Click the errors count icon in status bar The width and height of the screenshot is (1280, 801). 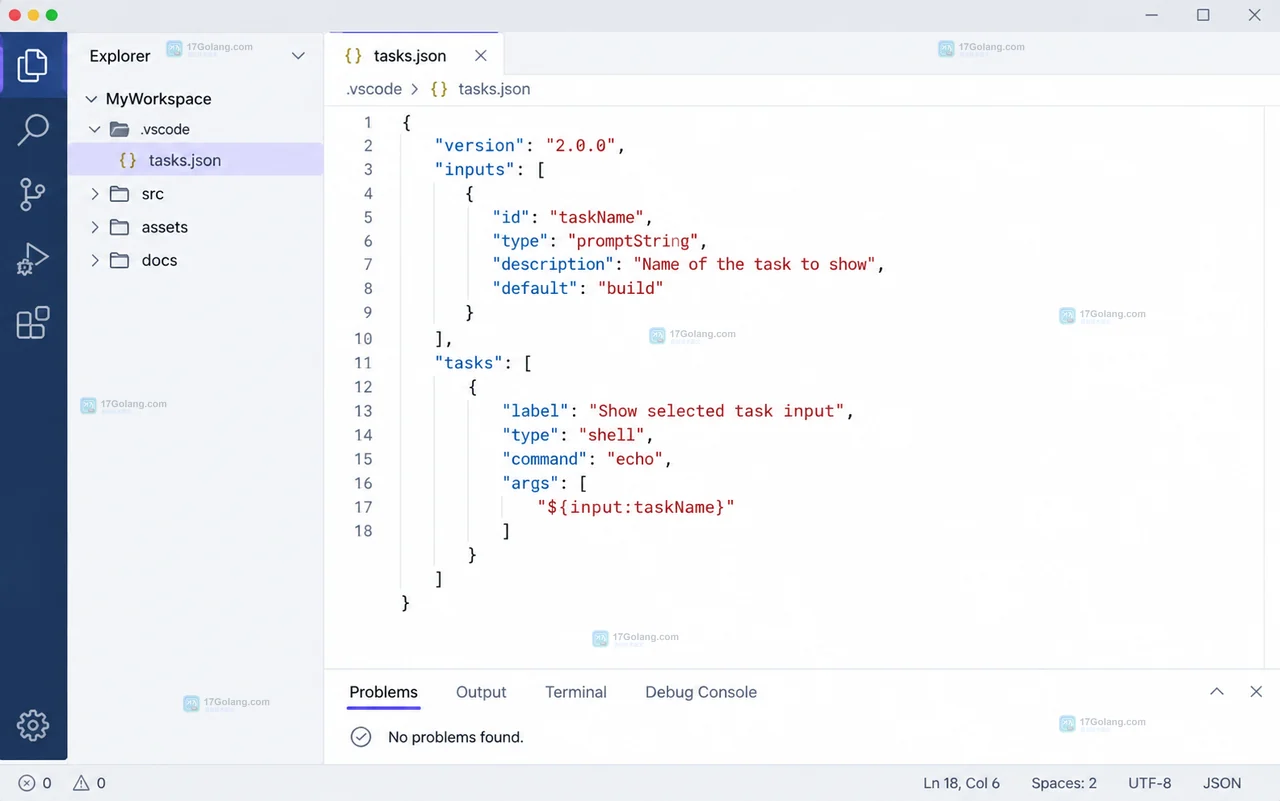[27, 783]
